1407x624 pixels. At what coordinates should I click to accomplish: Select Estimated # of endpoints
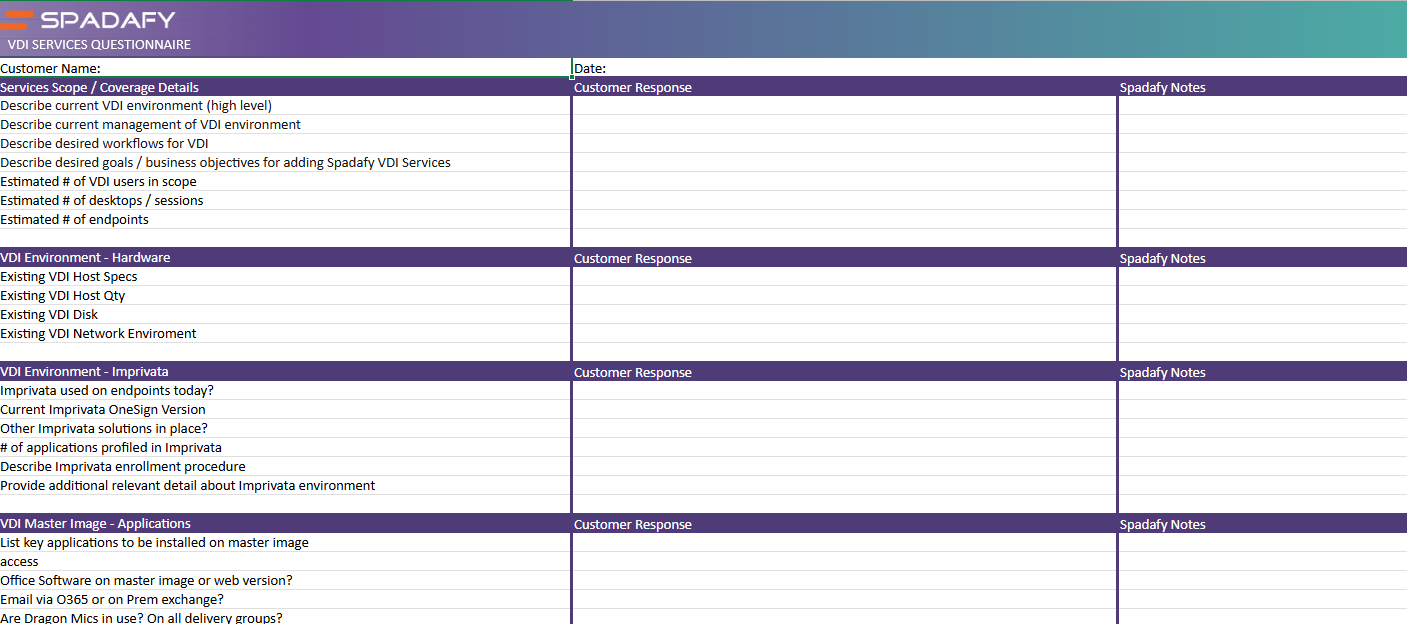pyautogui.click(x=285, y=219)
